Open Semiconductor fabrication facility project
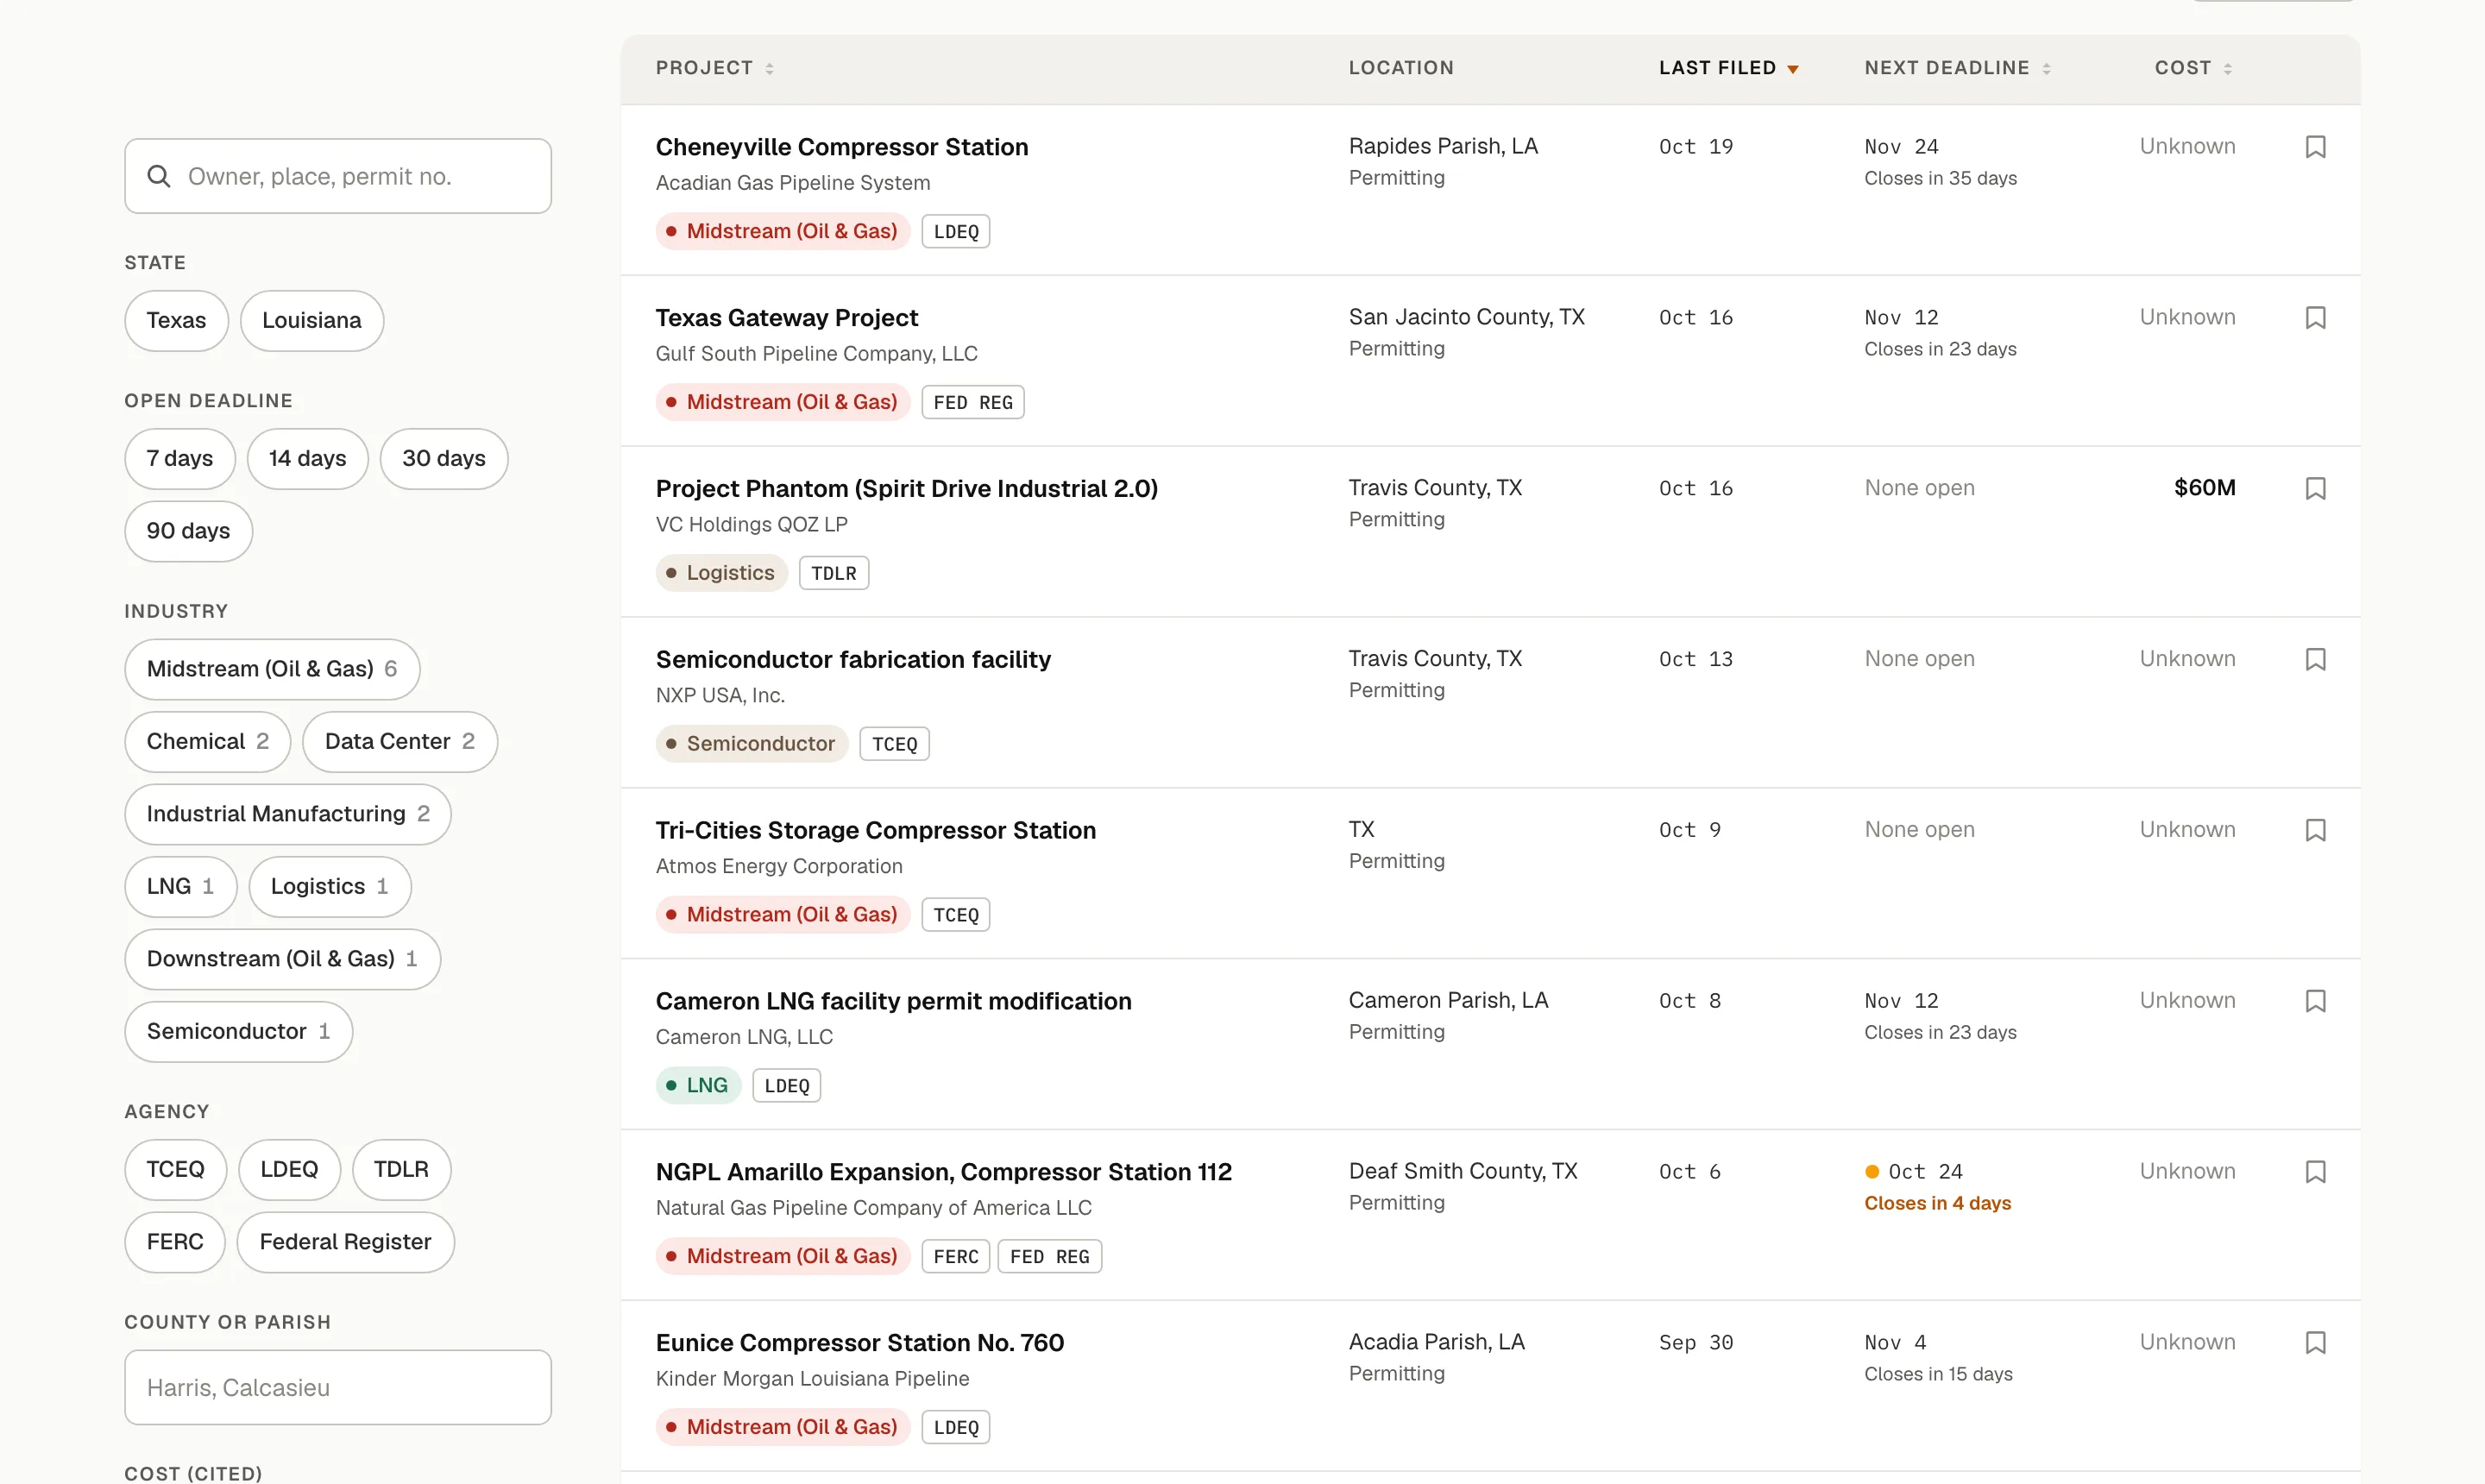Image resolution: width=2485 pixels, height=1484 pixels. tap(853, 660)
